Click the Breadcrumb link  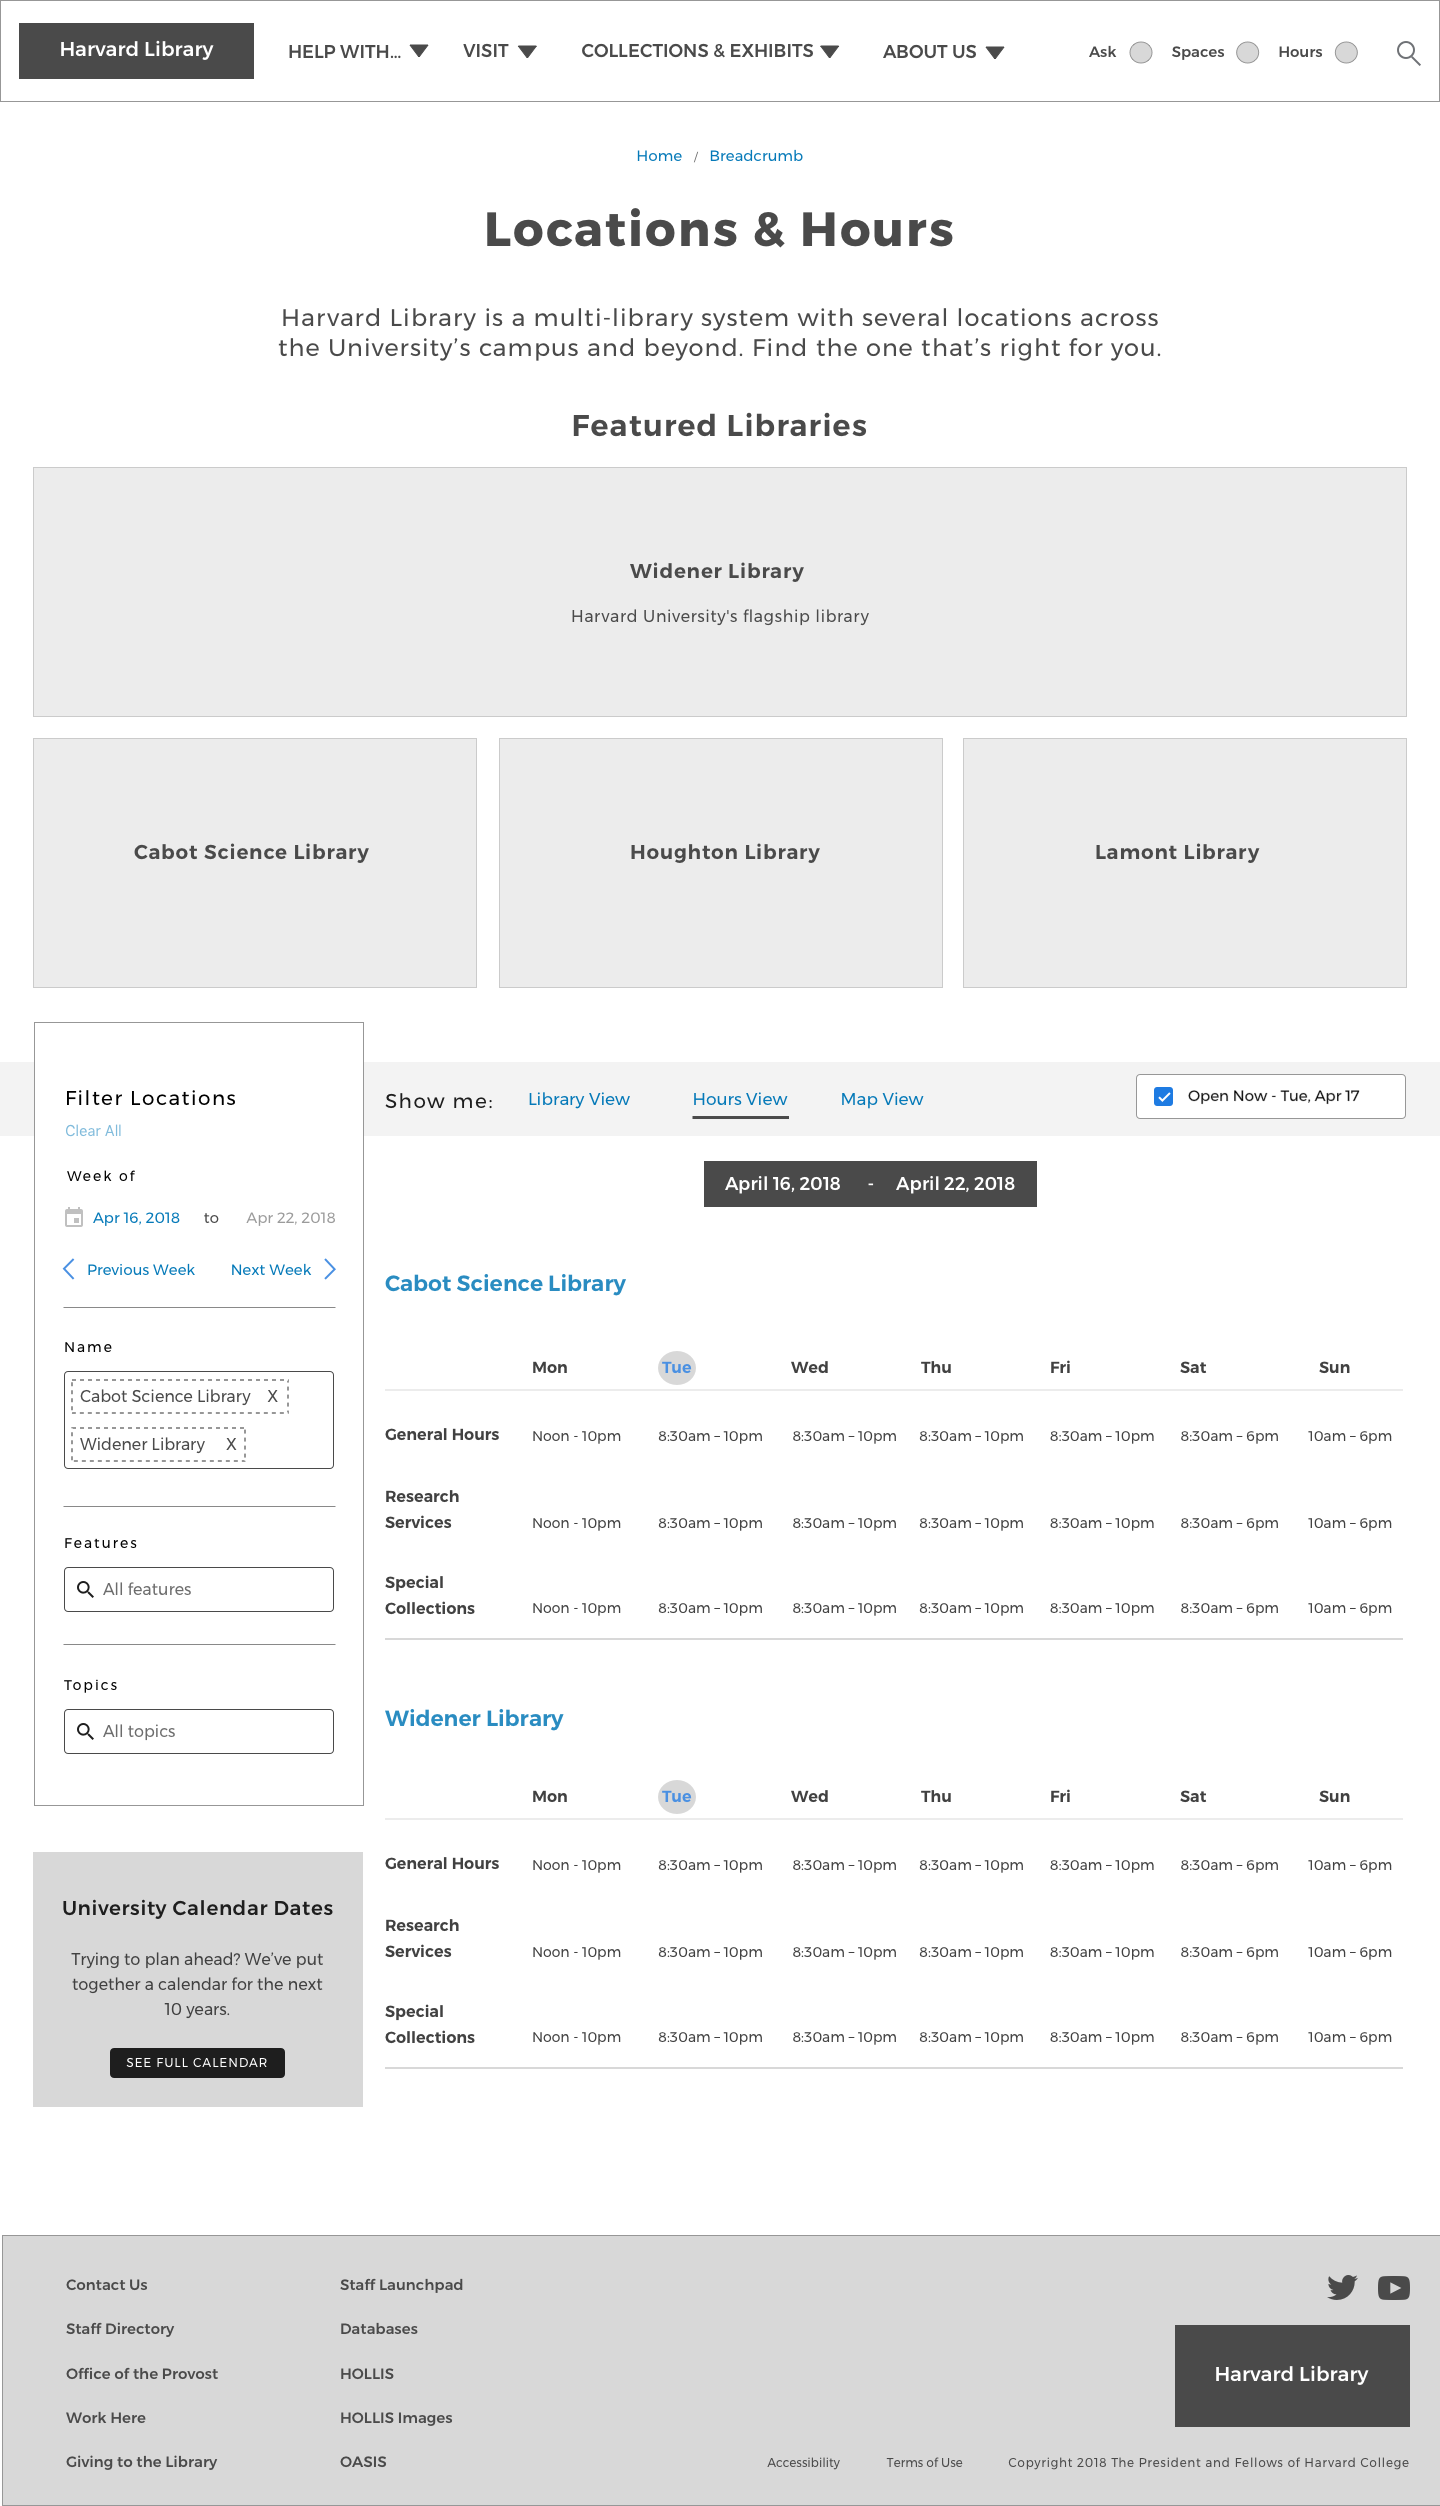(x=756, y=156)
